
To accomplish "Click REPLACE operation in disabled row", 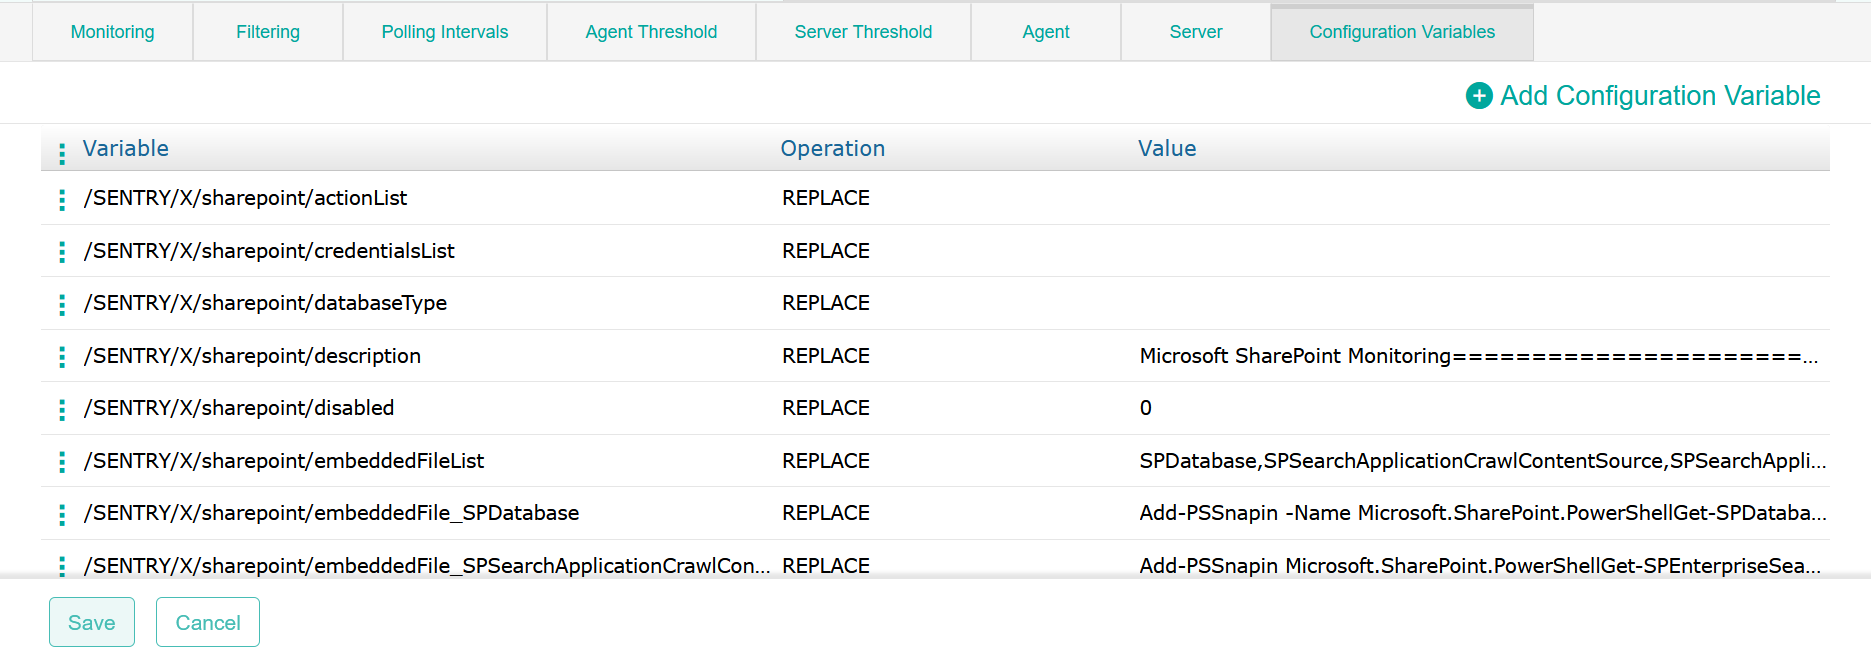I will 826,408.
